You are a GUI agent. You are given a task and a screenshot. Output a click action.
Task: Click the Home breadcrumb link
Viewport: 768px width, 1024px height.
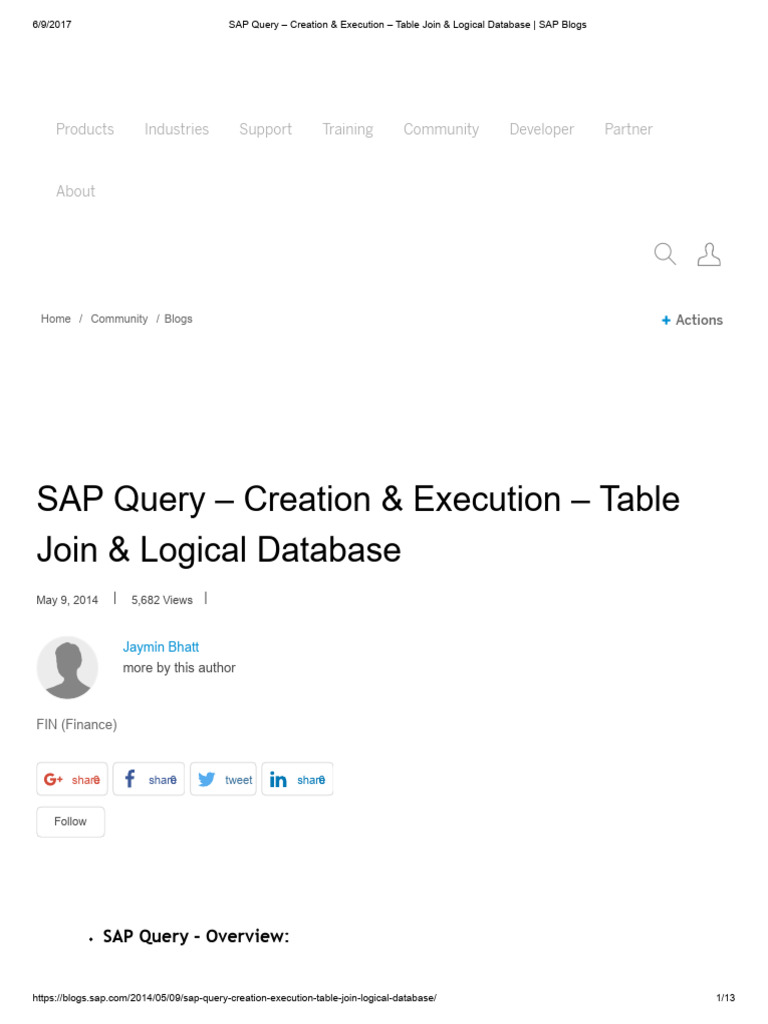click(56, 319)
